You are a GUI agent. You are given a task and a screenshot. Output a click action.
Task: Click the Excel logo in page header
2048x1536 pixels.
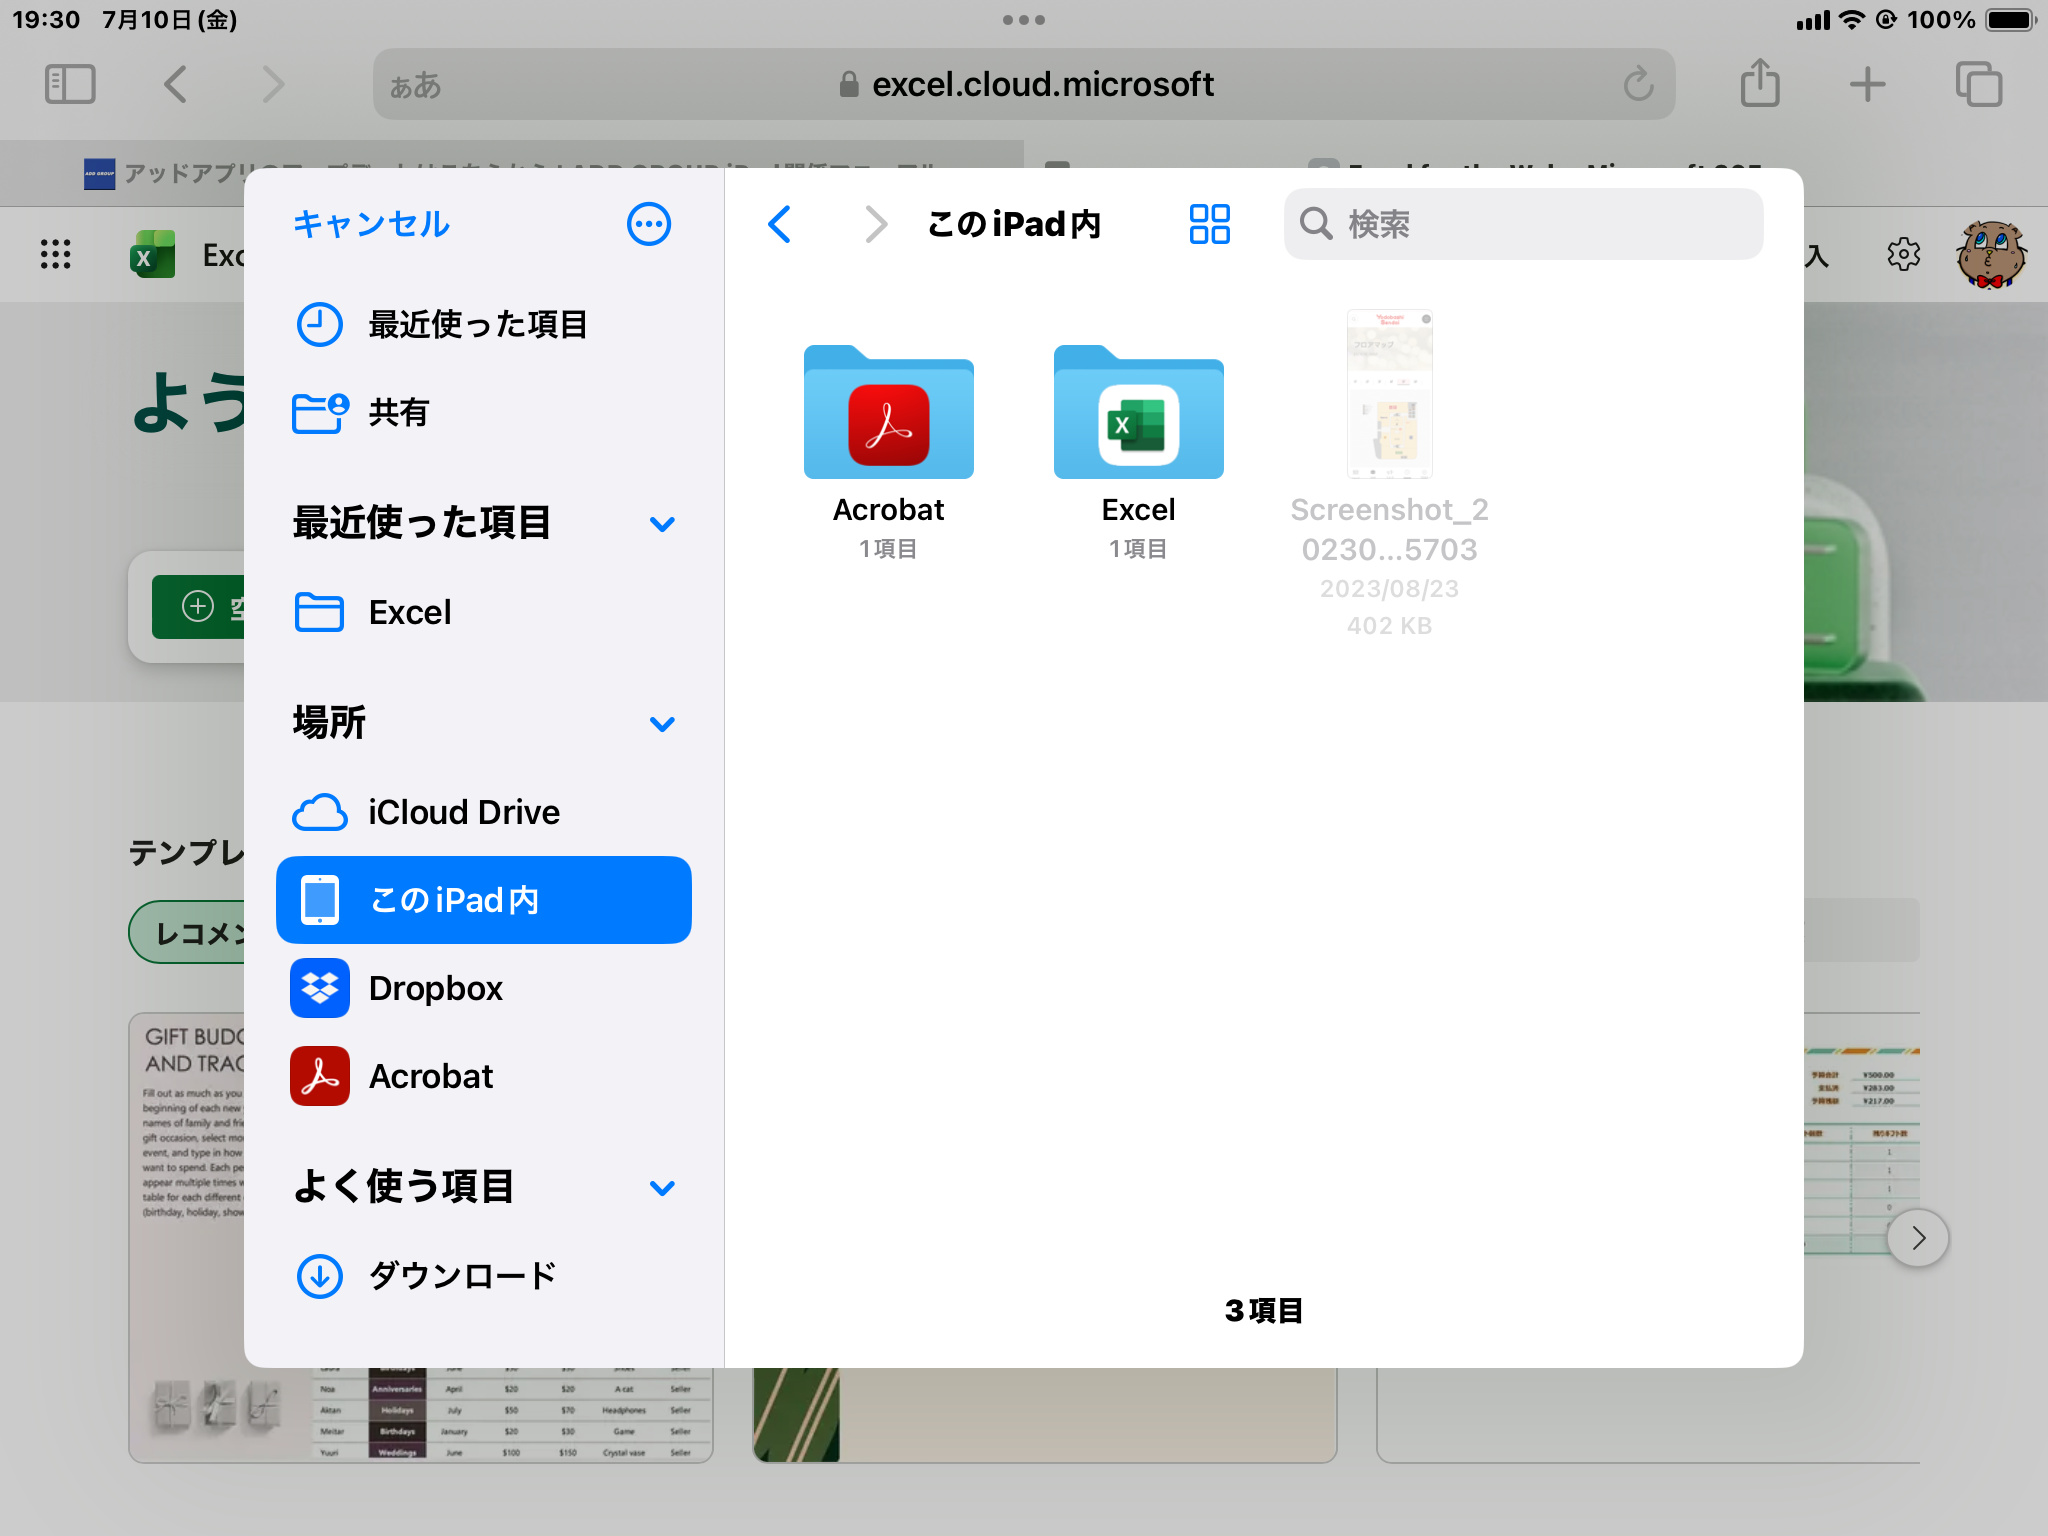tap(153, 255)
